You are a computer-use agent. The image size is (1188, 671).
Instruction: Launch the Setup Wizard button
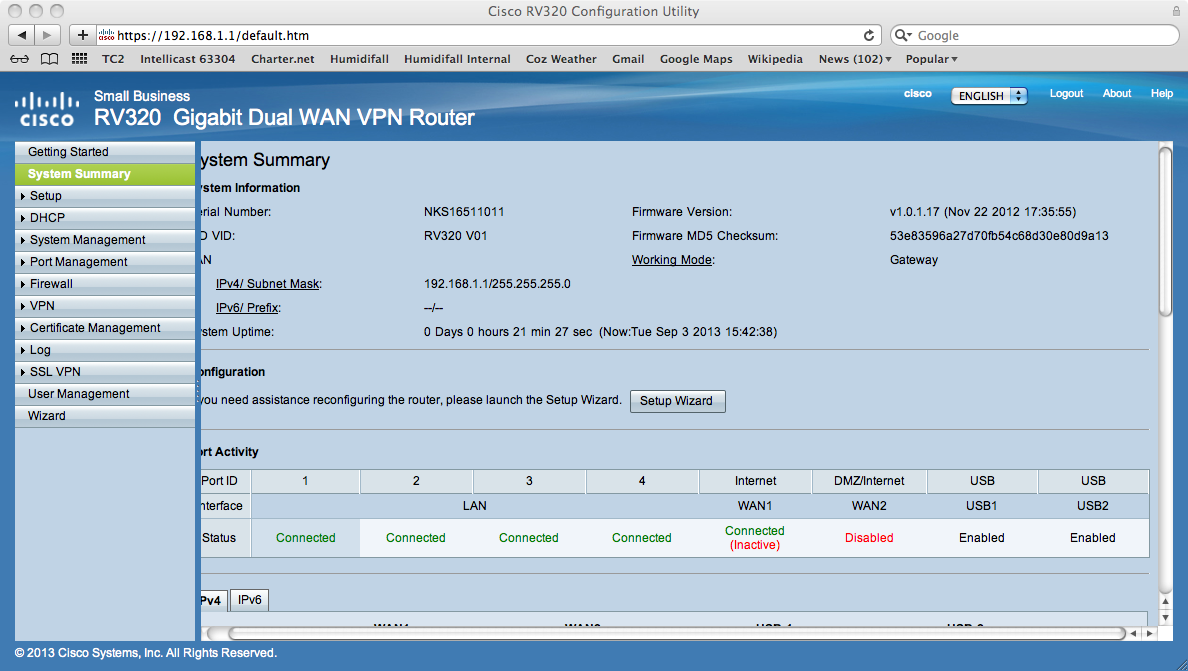[x=677, y=401]
